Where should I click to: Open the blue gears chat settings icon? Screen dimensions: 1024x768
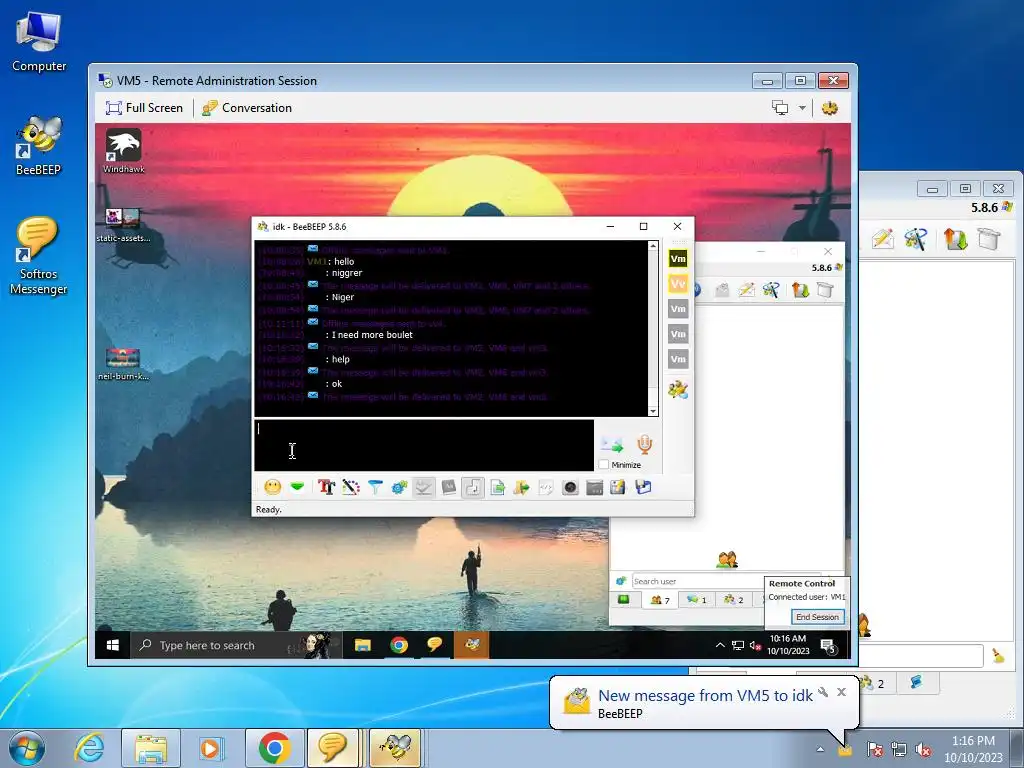click(400, 487)
